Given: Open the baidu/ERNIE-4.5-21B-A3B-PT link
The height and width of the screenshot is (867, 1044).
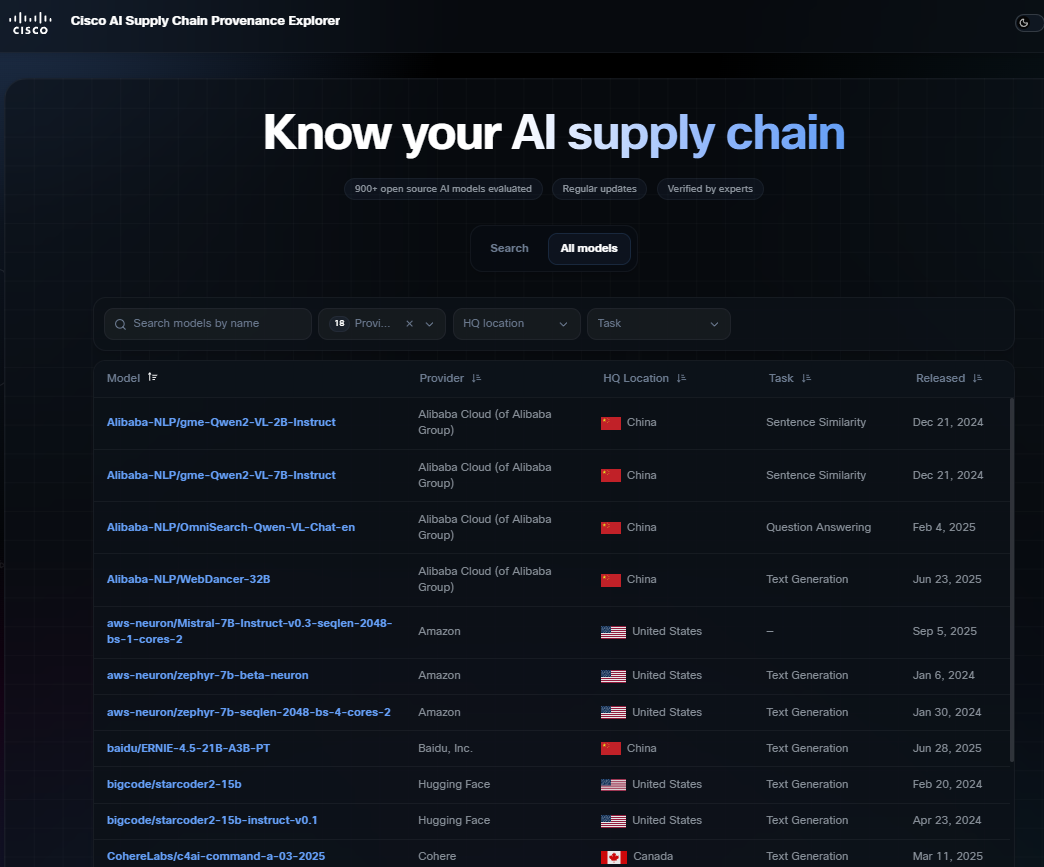Looking at the screenshot, I should pos(188,748).
